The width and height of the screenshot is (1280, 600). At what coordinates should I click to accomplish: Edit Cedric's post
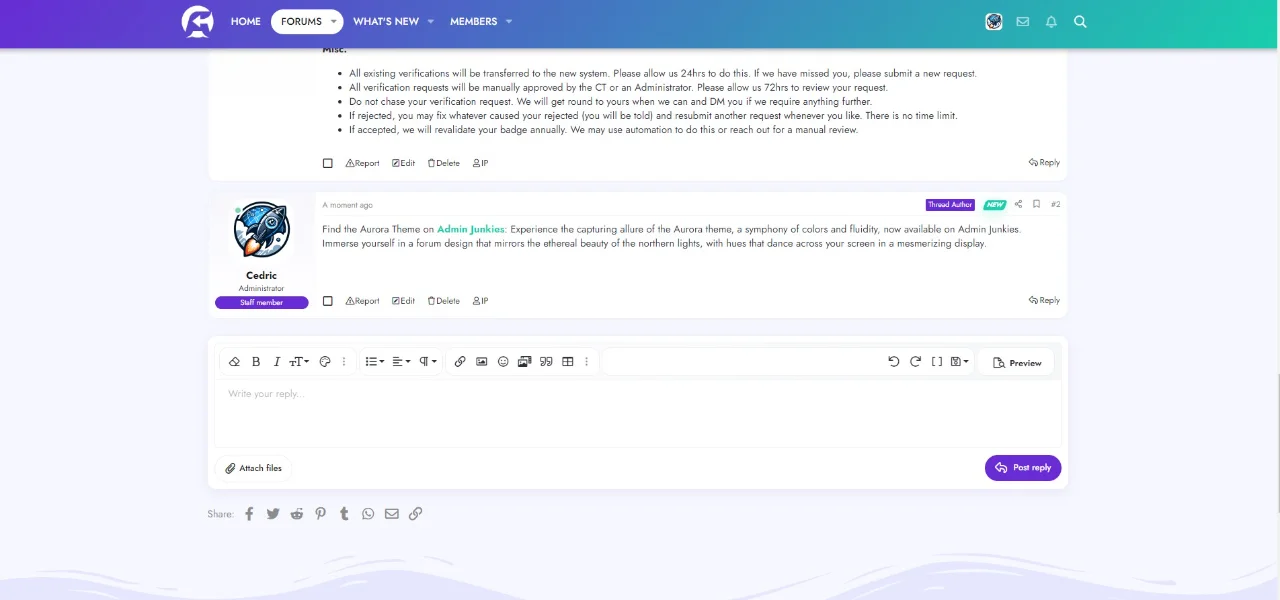coord(404,301)
